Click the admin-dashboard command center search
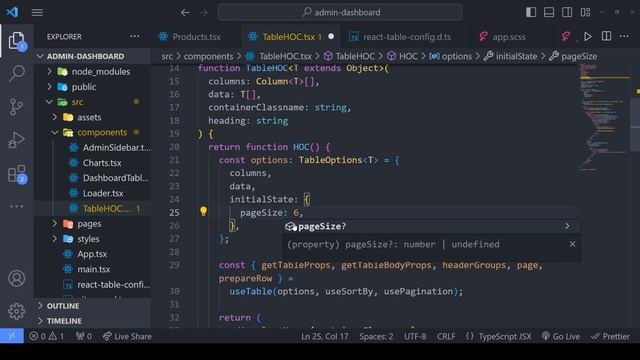The image size is (640, 360). coord(340,12)
